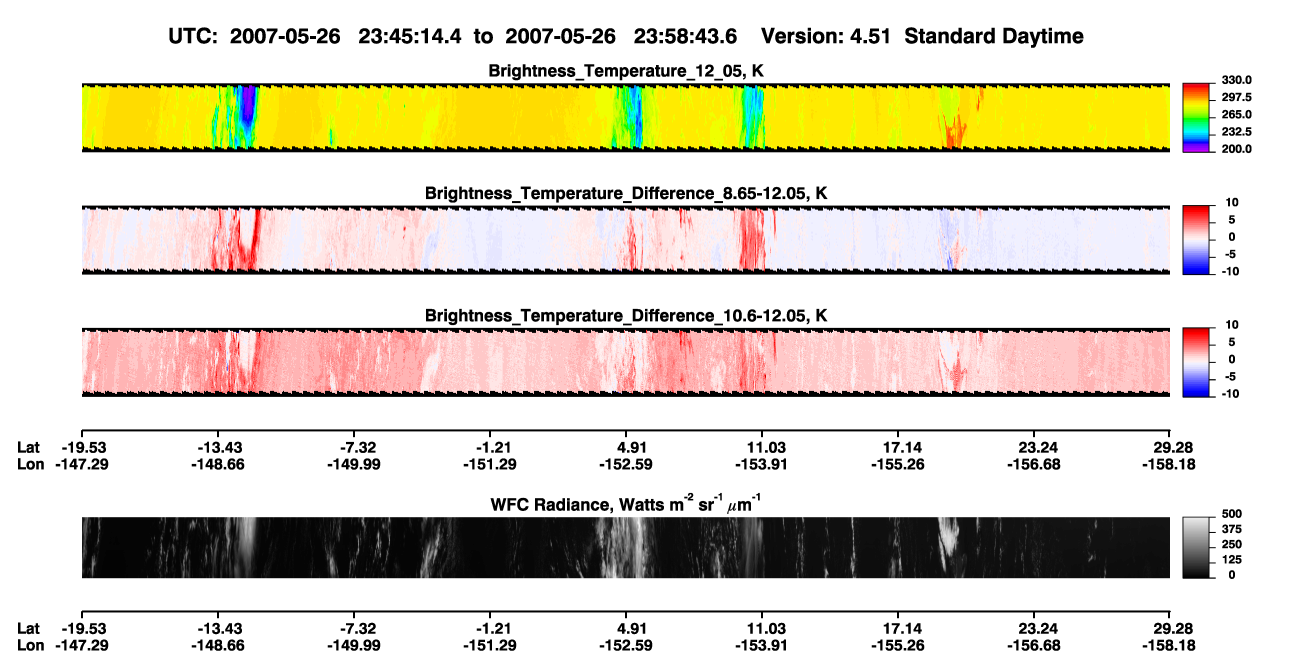
Task: Click Lon -156.68 on axis below 10.6-12.05 panel
Action: coord(1036,464)
